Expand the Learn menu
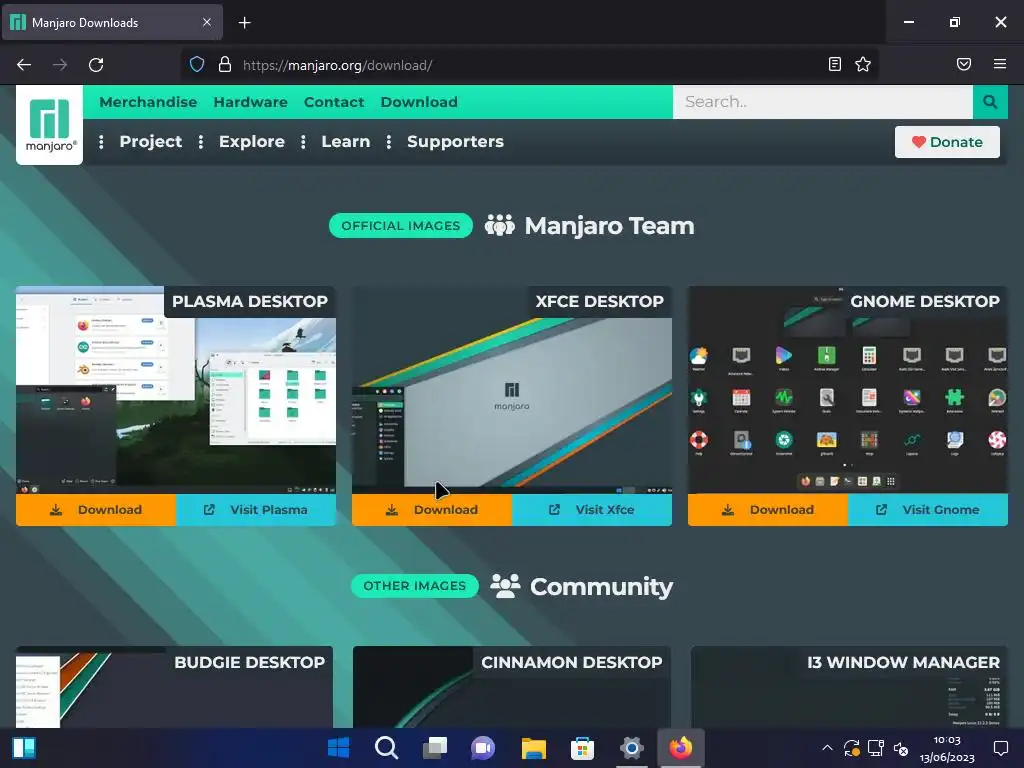 click(x=345, y=142)
